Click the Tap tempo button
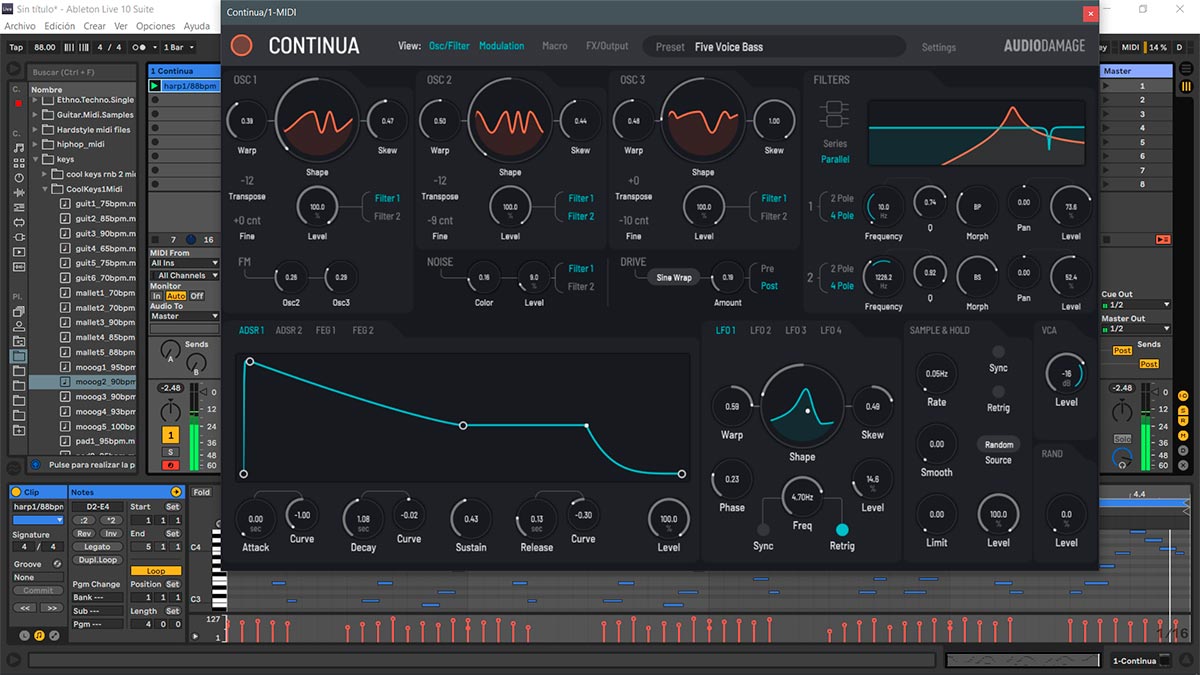Screen dimensions: 1200x675 (x=16, y=47)
